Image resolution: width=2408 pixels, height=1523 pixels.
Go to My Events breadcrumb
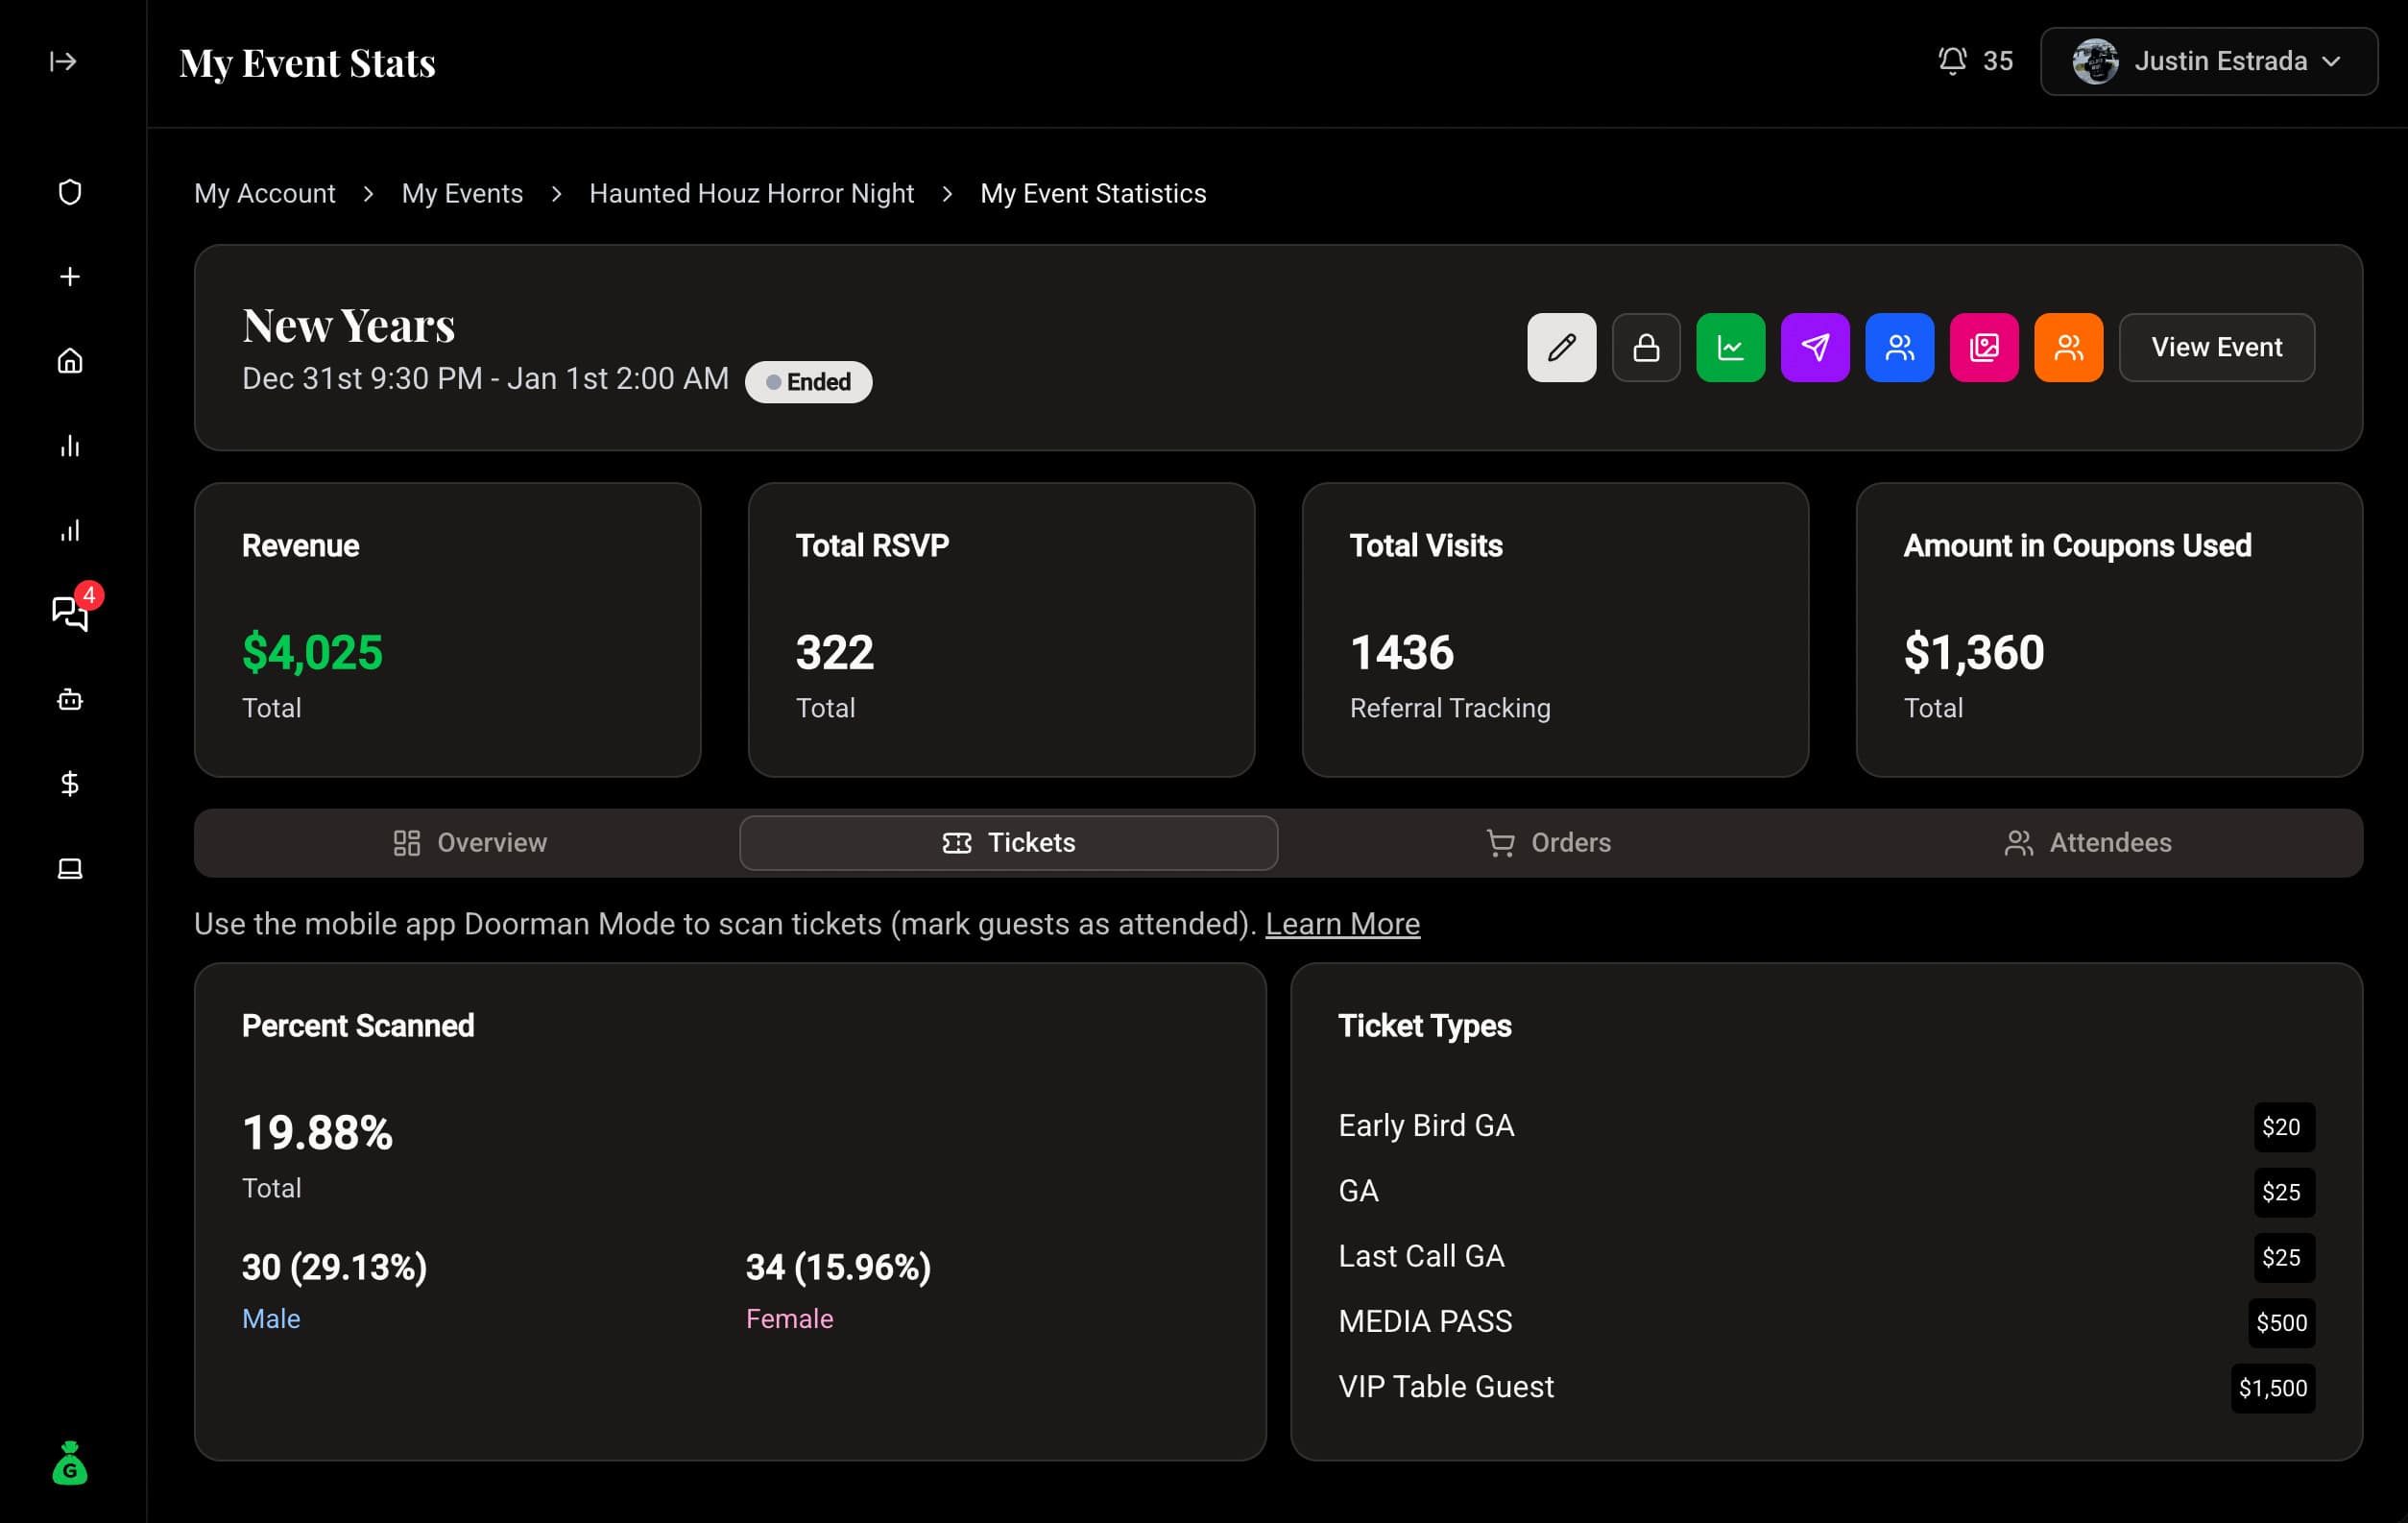click(x=462, y=194)
